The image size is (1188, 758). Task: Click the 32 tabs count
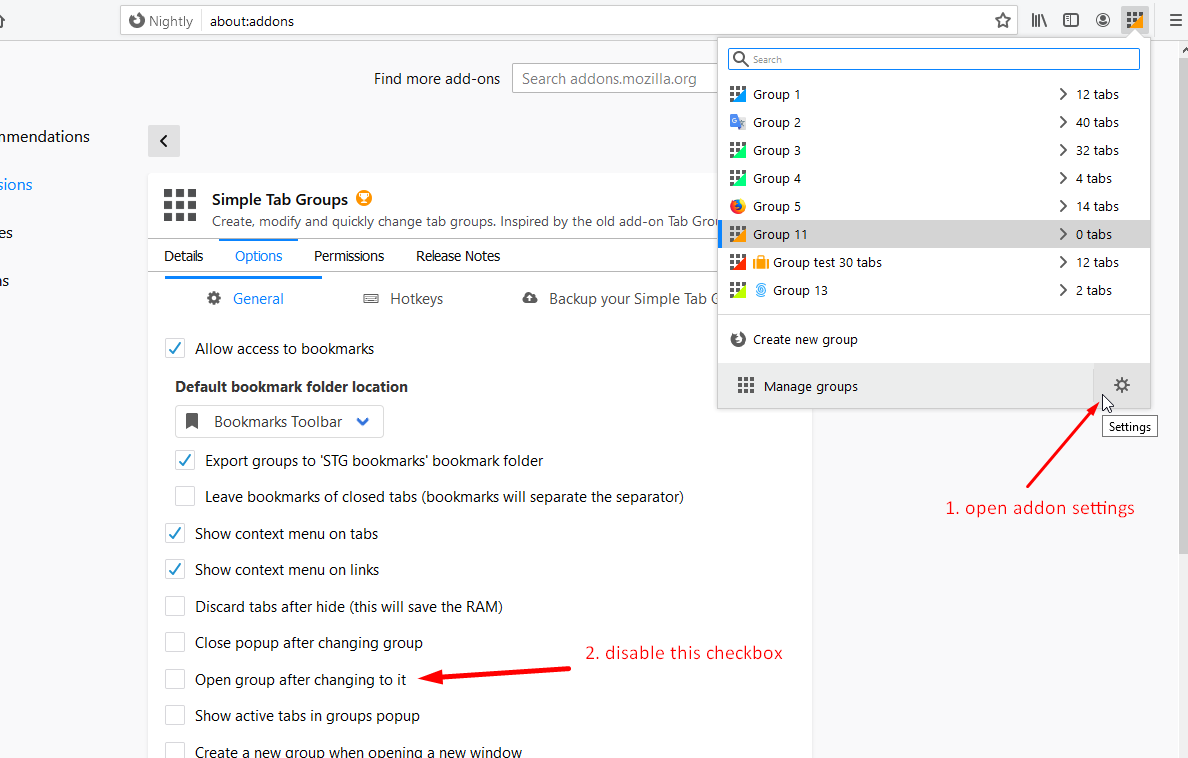tap(1097, 150)
